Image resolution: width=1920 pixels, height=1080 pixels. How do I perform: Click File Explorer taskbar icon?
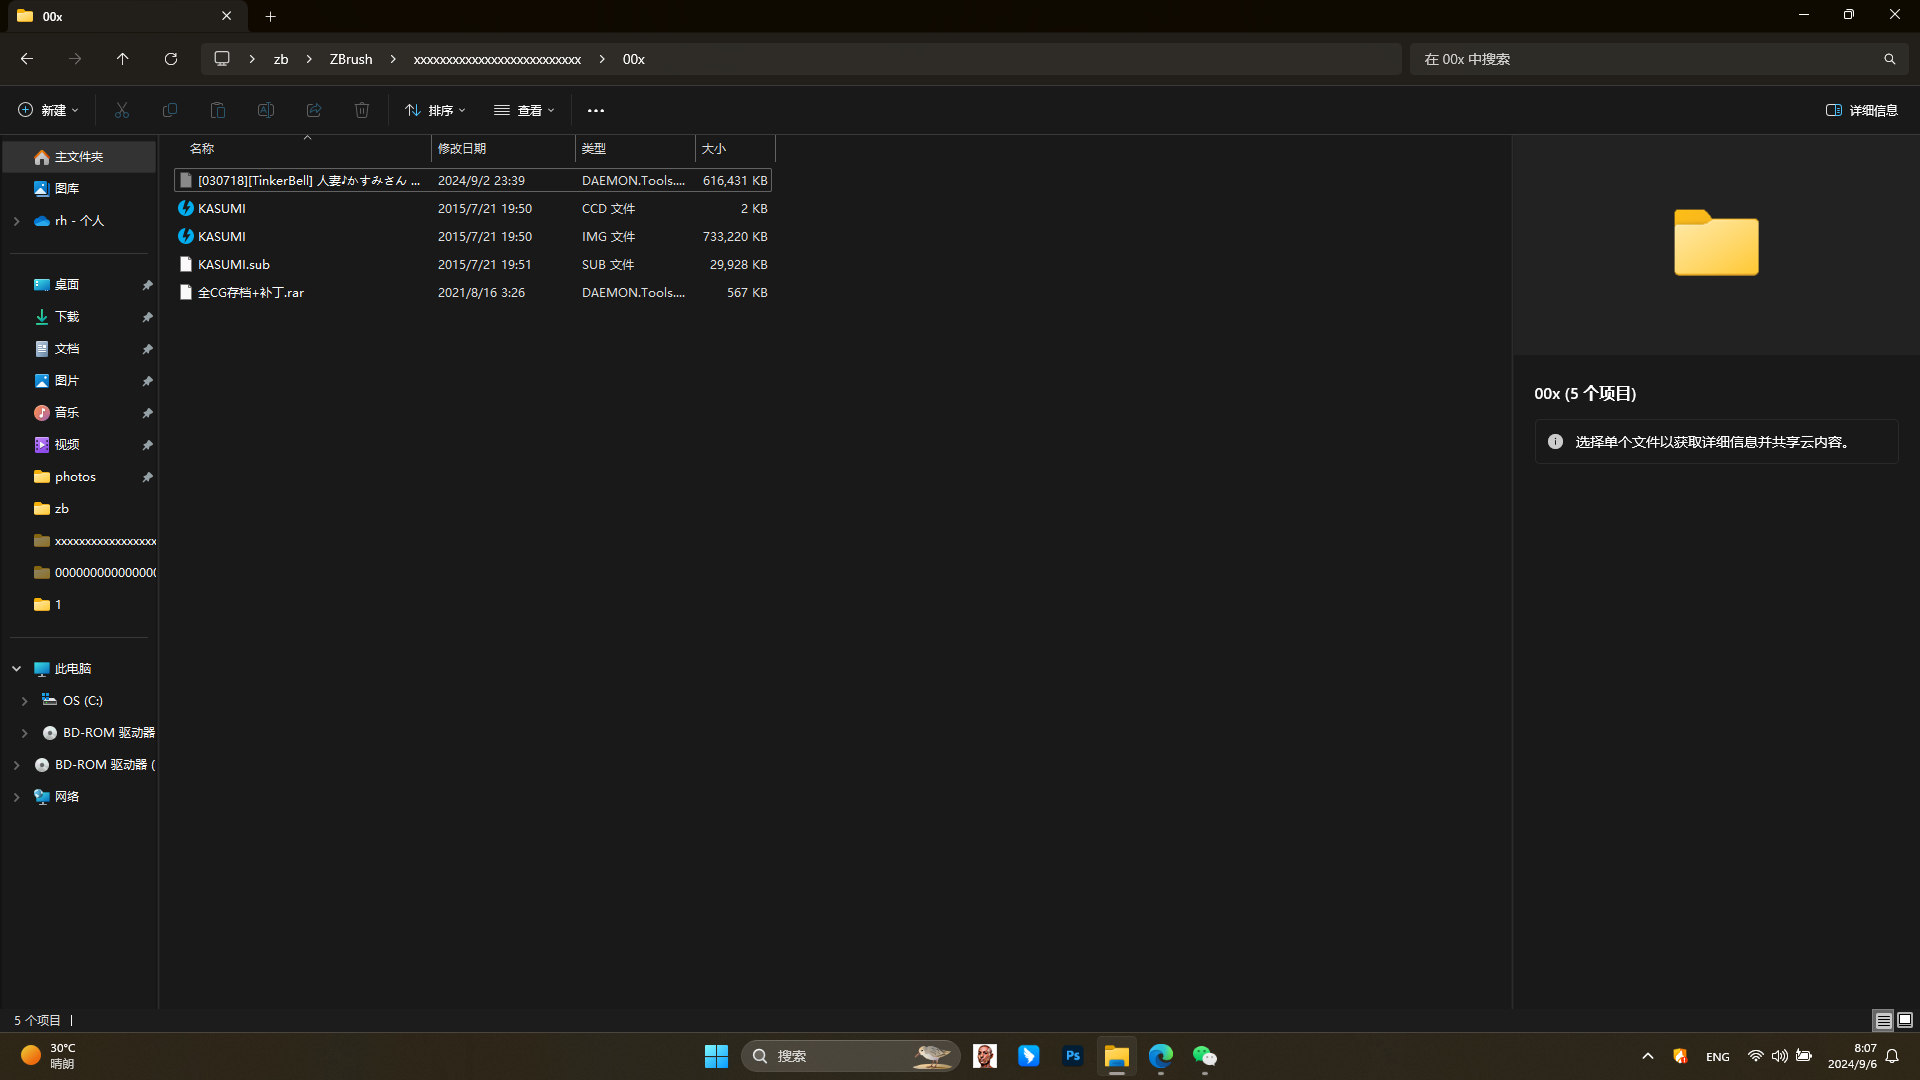1117,1056
